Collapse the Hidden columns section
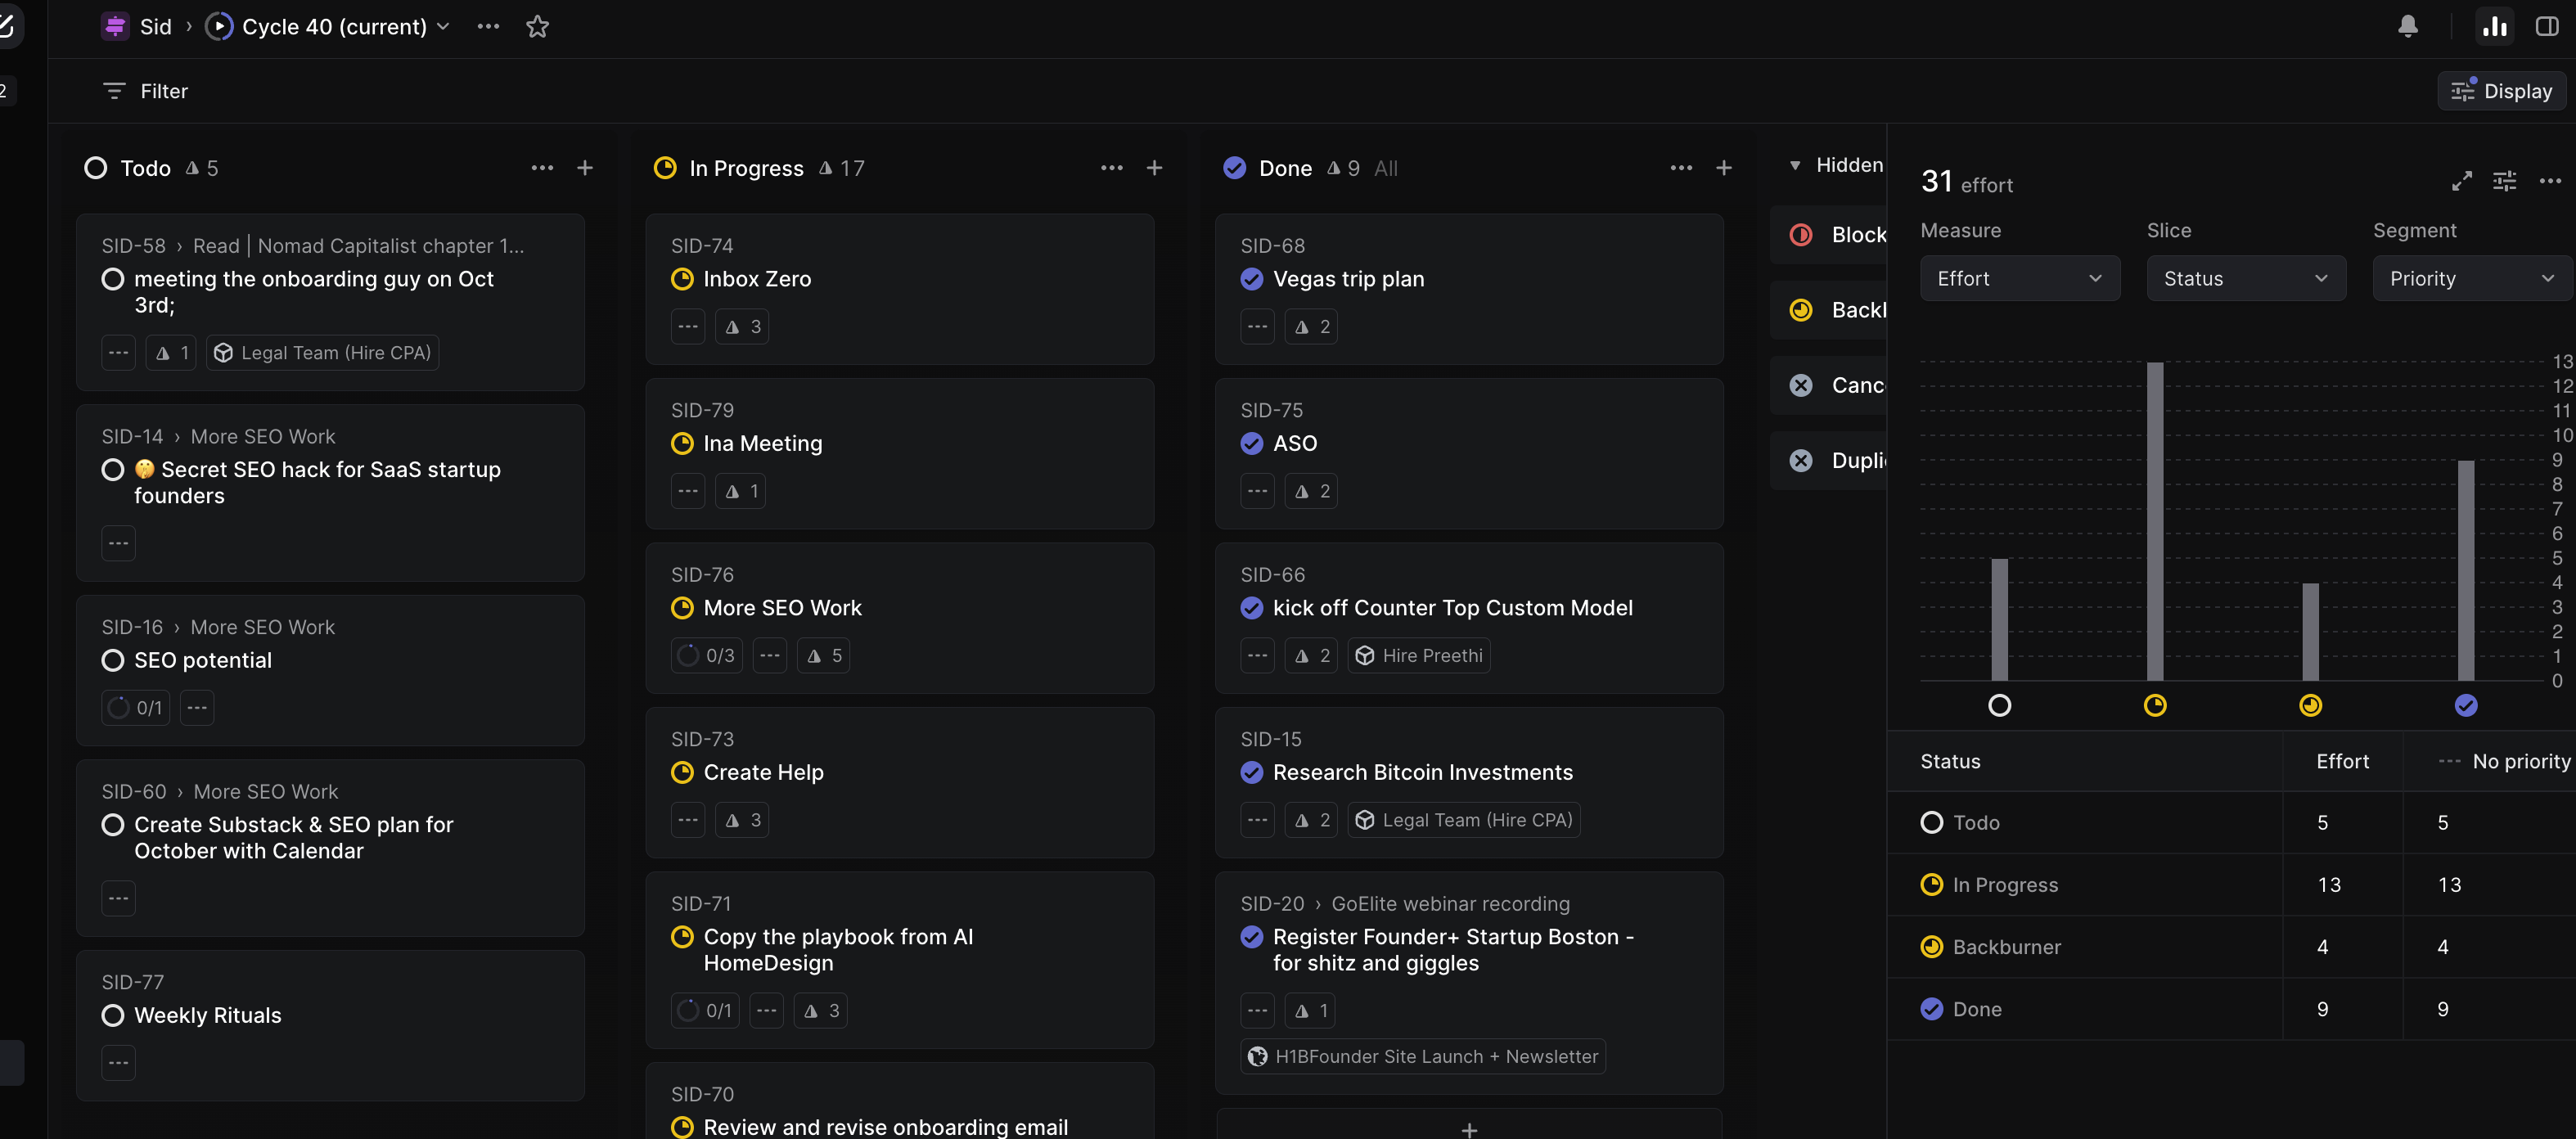Screen dimensions: 2576x1139 pos(1795,165)
